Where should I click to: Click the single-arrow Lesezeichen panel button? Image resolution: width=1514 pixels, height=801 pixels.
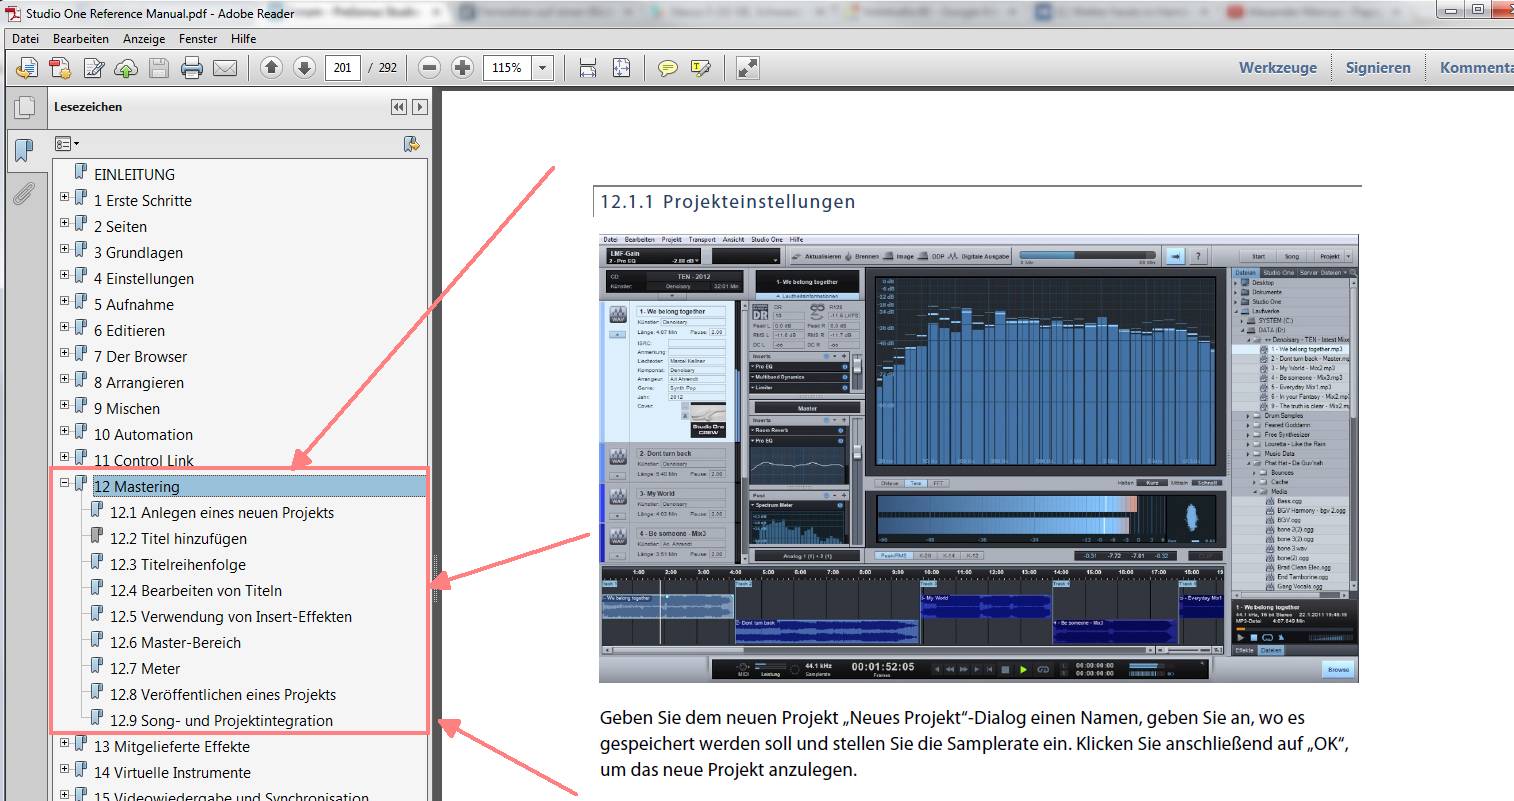click(420, 107)
